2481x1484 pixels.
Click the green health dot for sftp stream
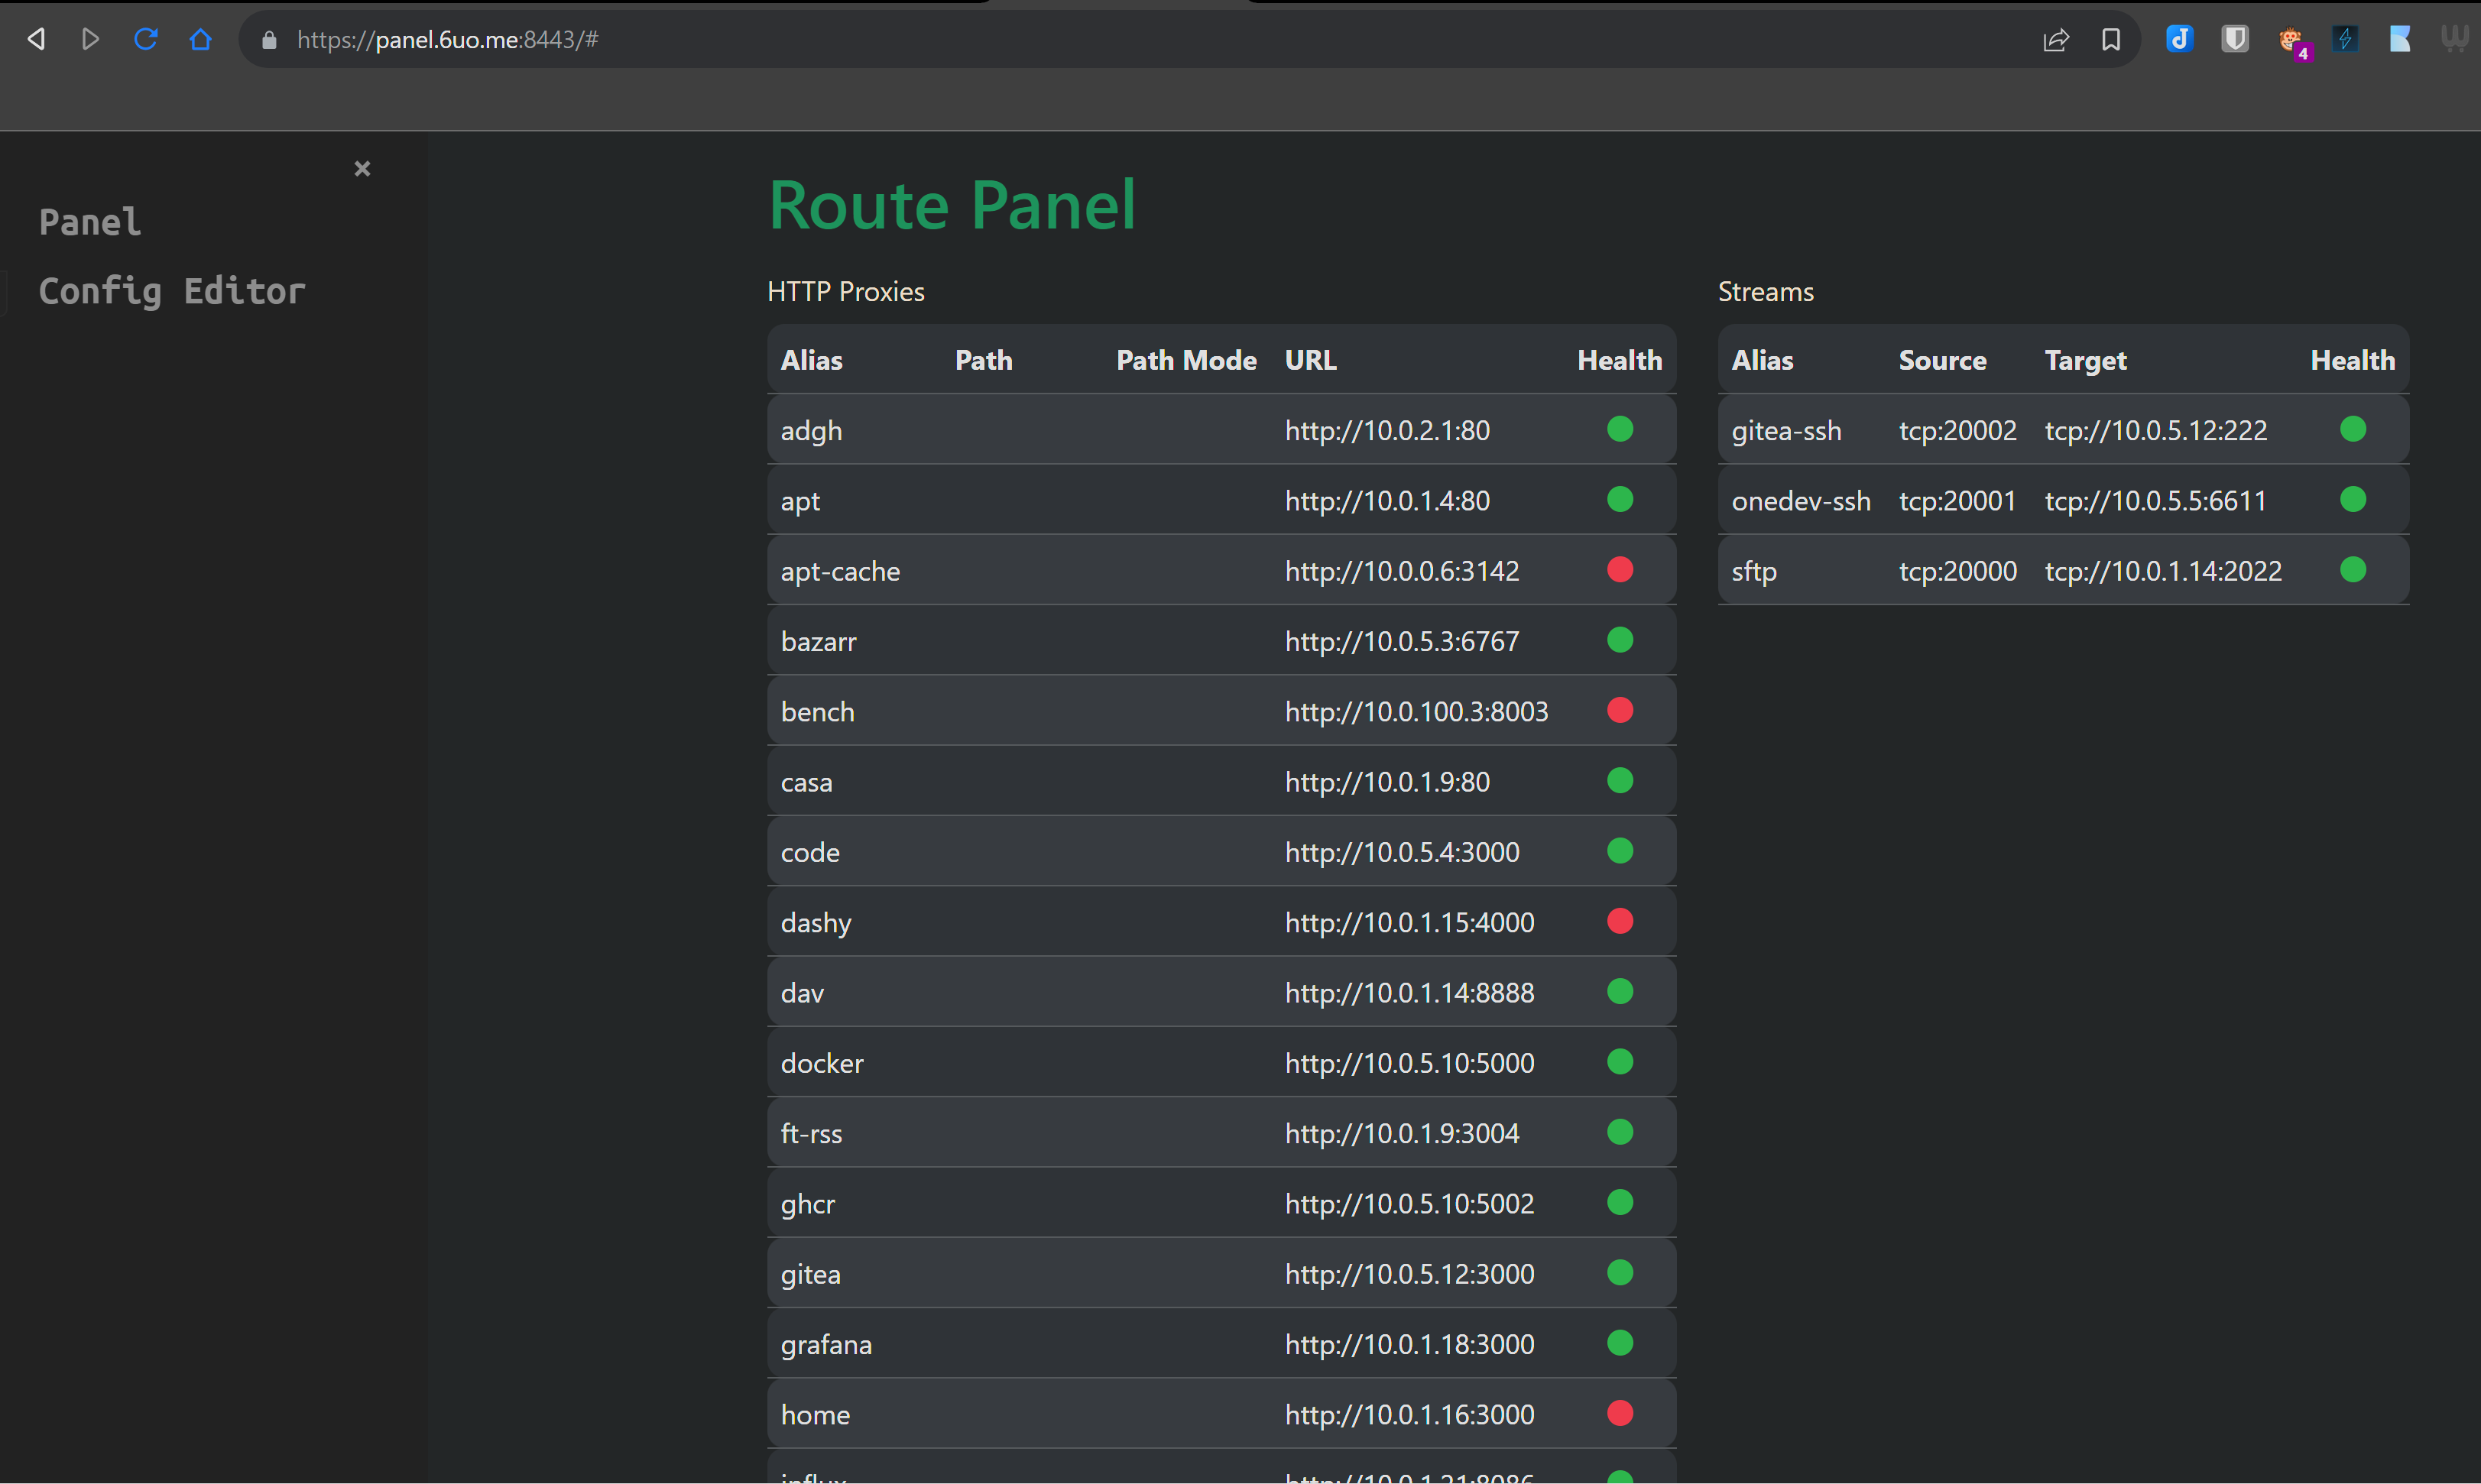click(x=2354, y=570)
